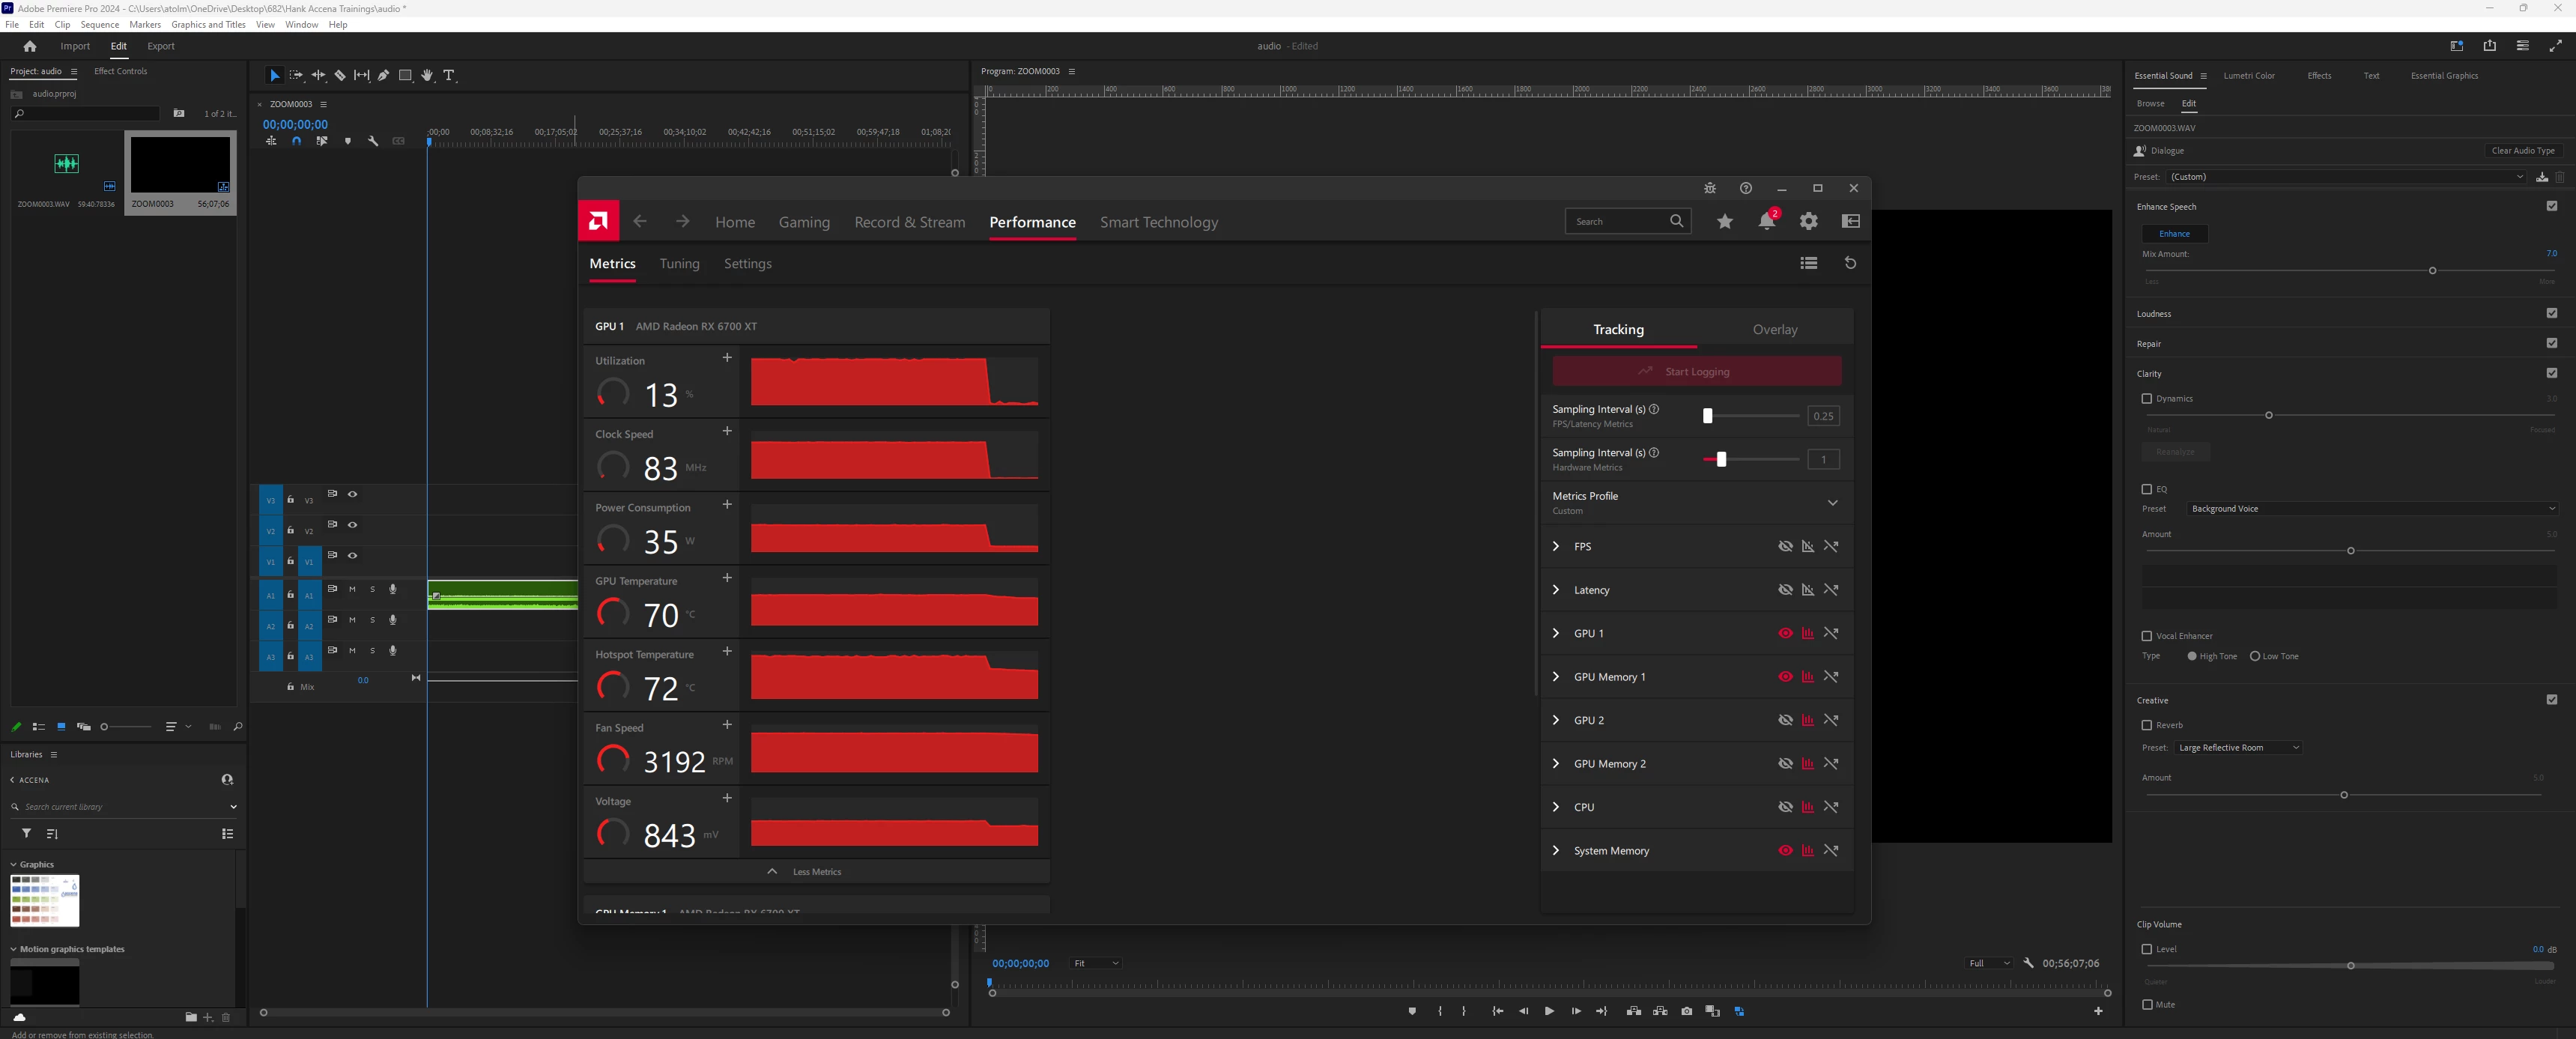Click the Mix Amount slider handle
Screen dimensions: 2576x1039
2432,271
